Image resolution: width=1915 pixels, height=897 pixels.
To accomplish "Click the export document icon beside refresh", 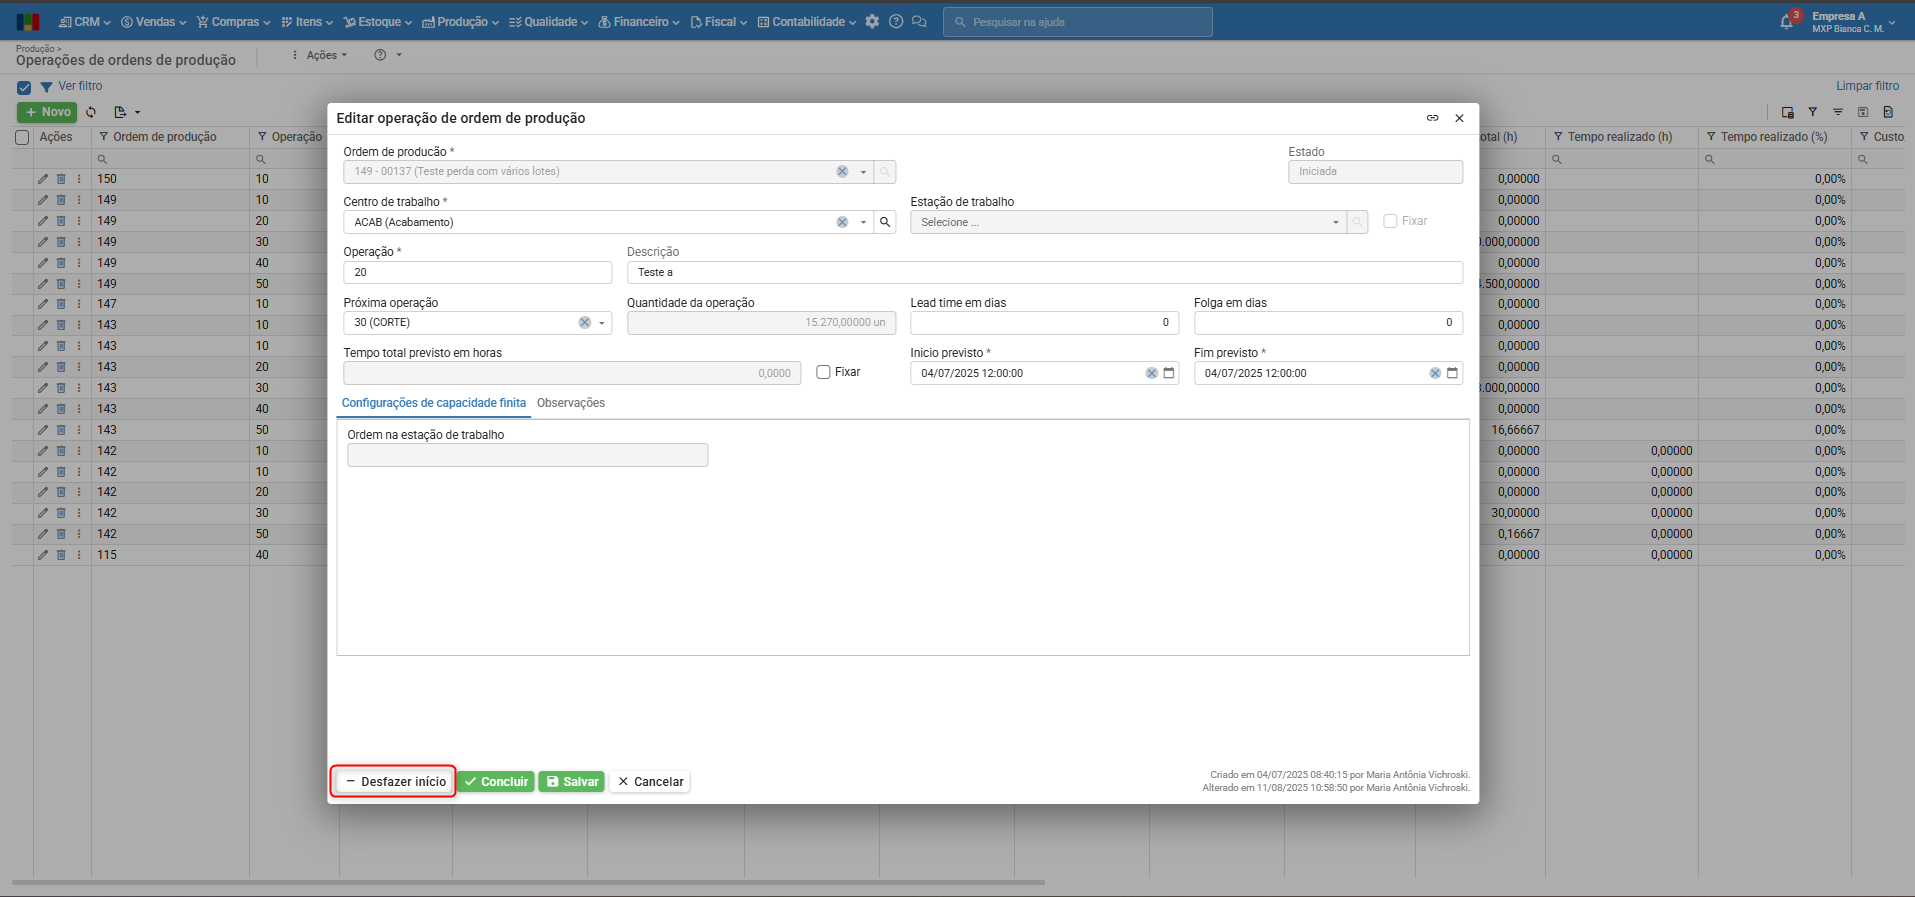I will click(120, 112).
